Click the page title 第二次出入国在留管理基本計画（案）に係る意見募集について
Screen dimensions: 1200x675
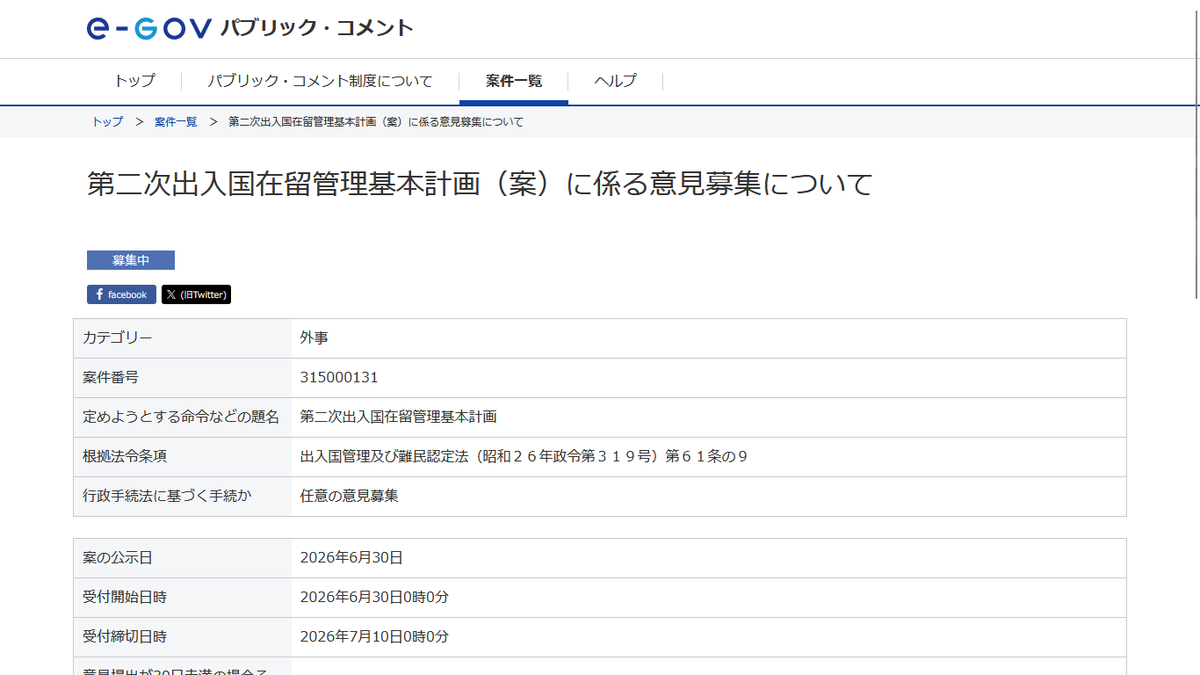[x=481, y=184]
